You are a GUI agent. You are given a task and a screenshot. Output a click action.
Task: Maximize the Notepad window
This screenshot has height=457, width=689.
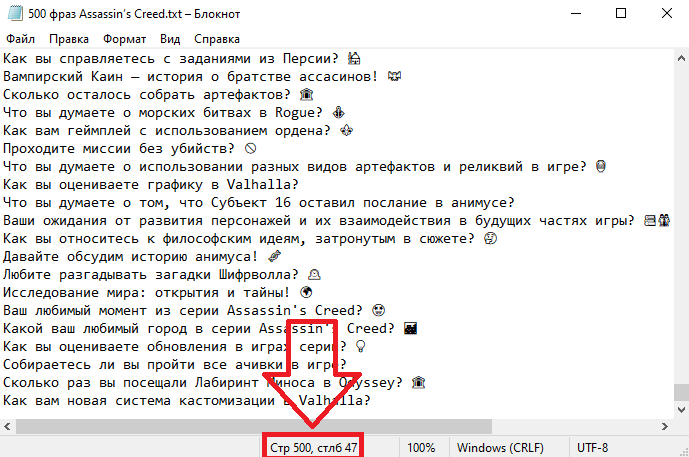(x=620, y=14)
